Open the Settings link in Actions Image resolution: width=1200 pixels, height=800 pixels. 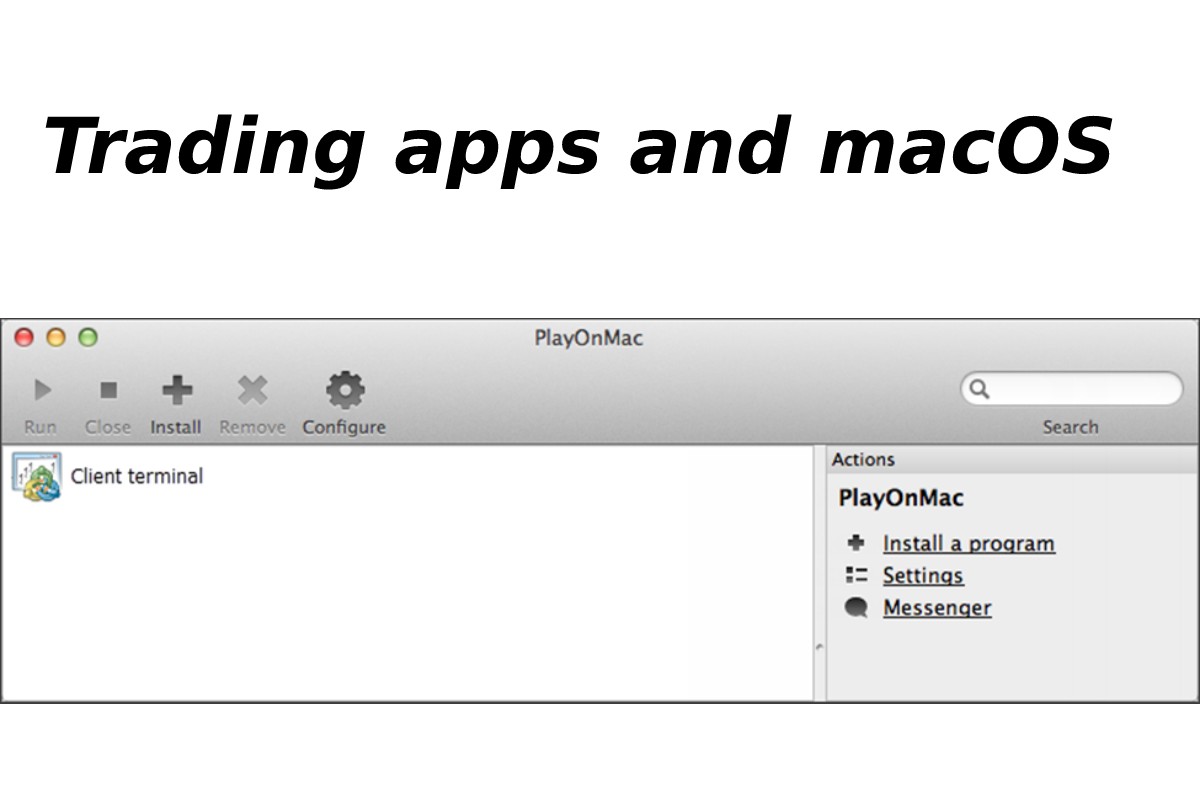(922, 575)
